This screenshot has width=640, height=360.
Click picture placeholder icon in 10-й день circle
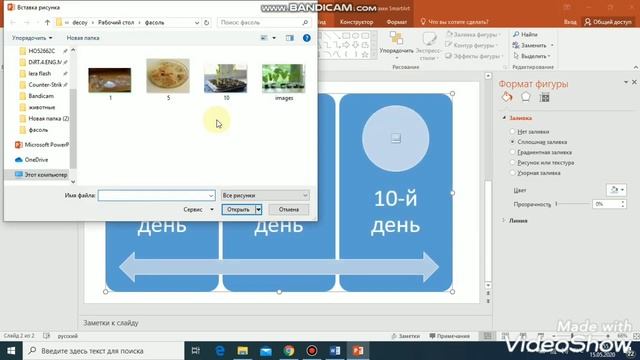click(x=396, y=138)
